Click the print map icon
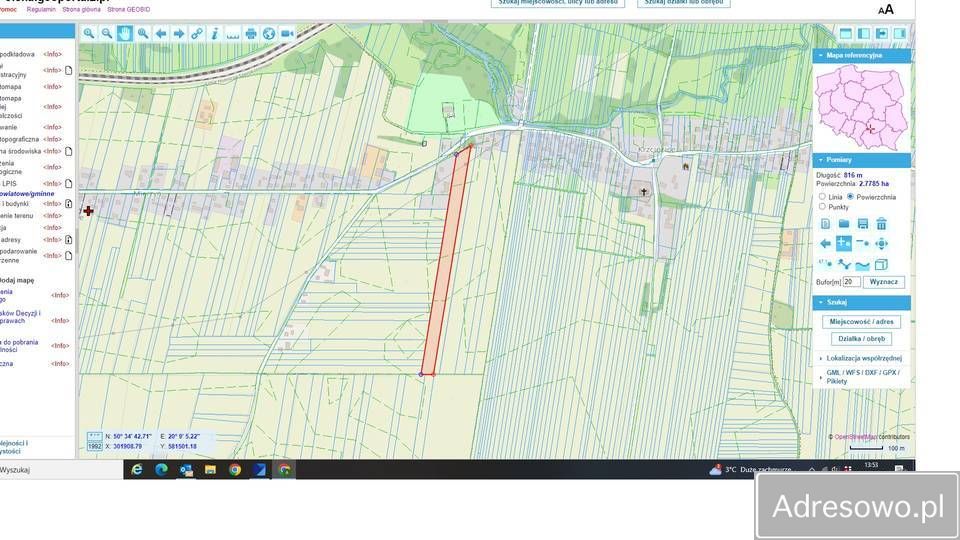The height and width of the screenshot is (540, 960). tap(251, 34)
